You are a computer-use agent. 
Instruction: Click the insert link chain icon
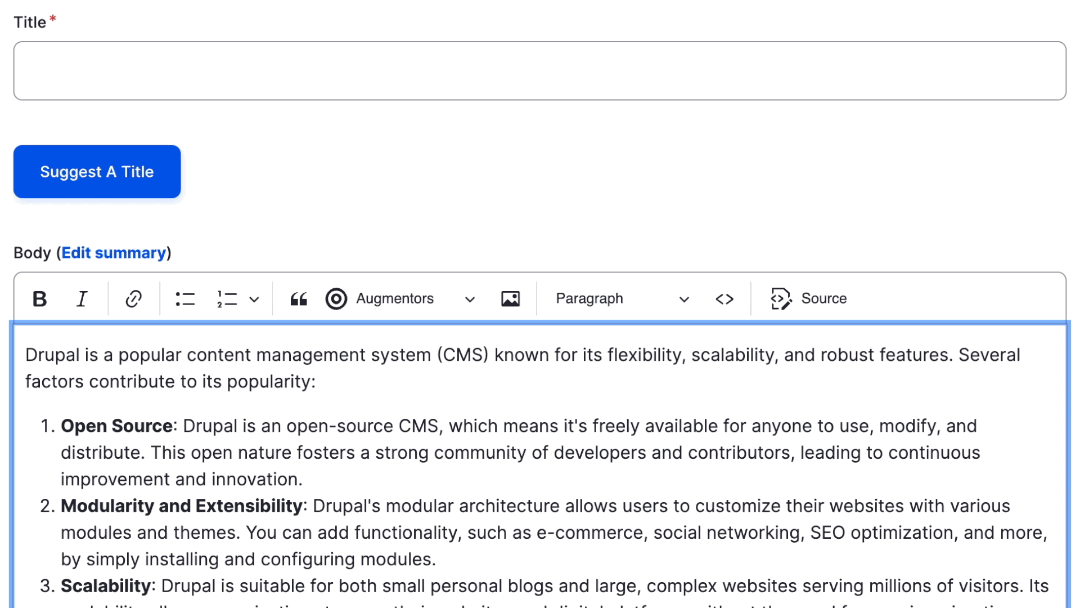click(x=133, y=299)
